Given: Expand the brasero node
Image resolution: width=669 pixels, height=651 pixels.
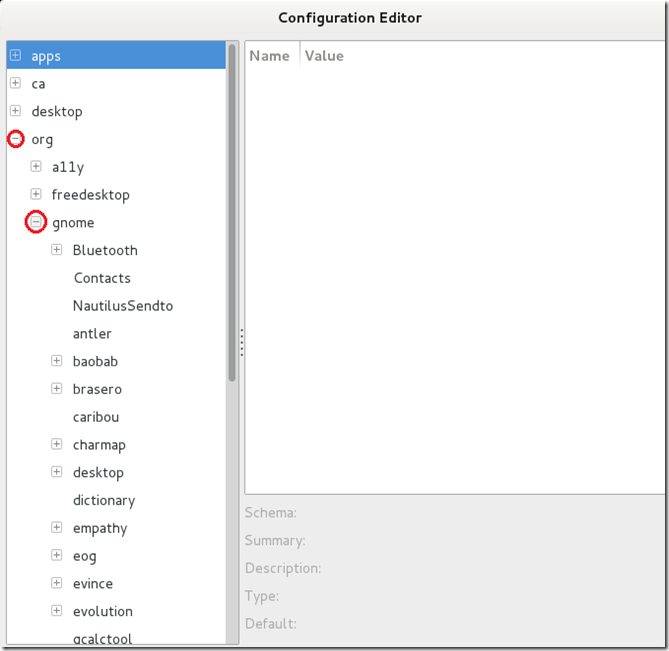Looking at the screenshot, I should coord(56,388).
